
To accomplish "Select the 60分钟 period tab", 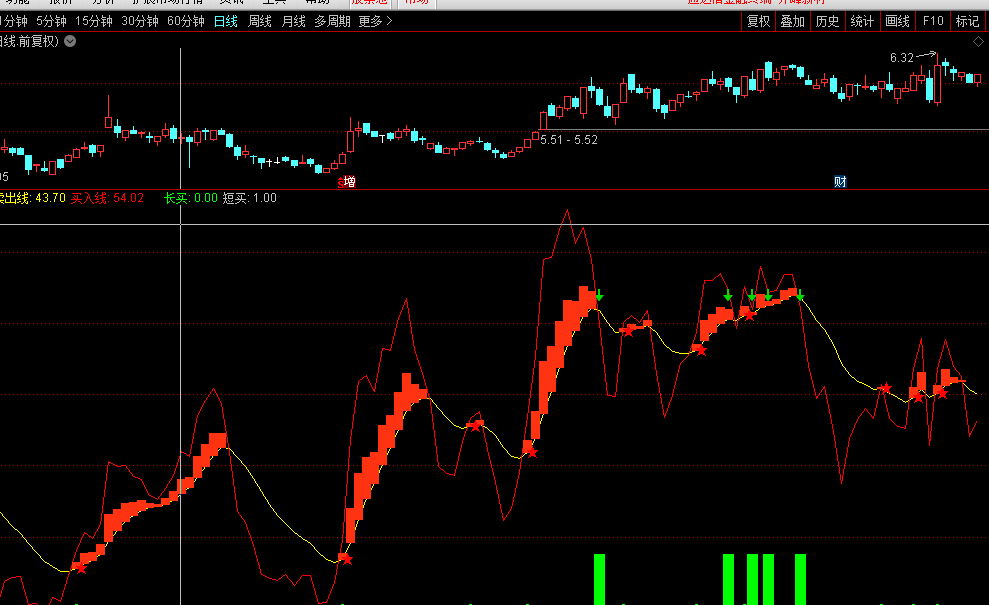I will click(x=185, y=21).
